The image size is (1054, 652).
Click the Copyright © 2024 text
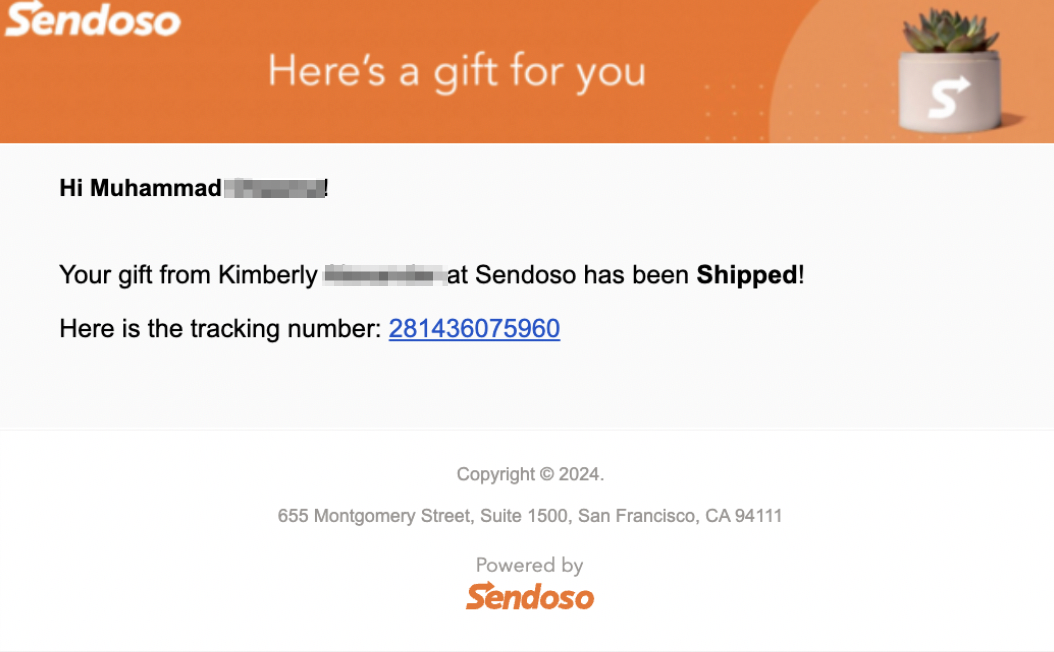(530, 474)
